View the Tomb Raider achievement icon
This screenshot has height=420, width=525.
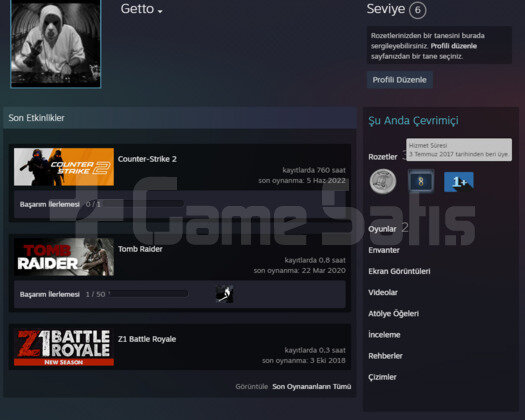(224, 294)
